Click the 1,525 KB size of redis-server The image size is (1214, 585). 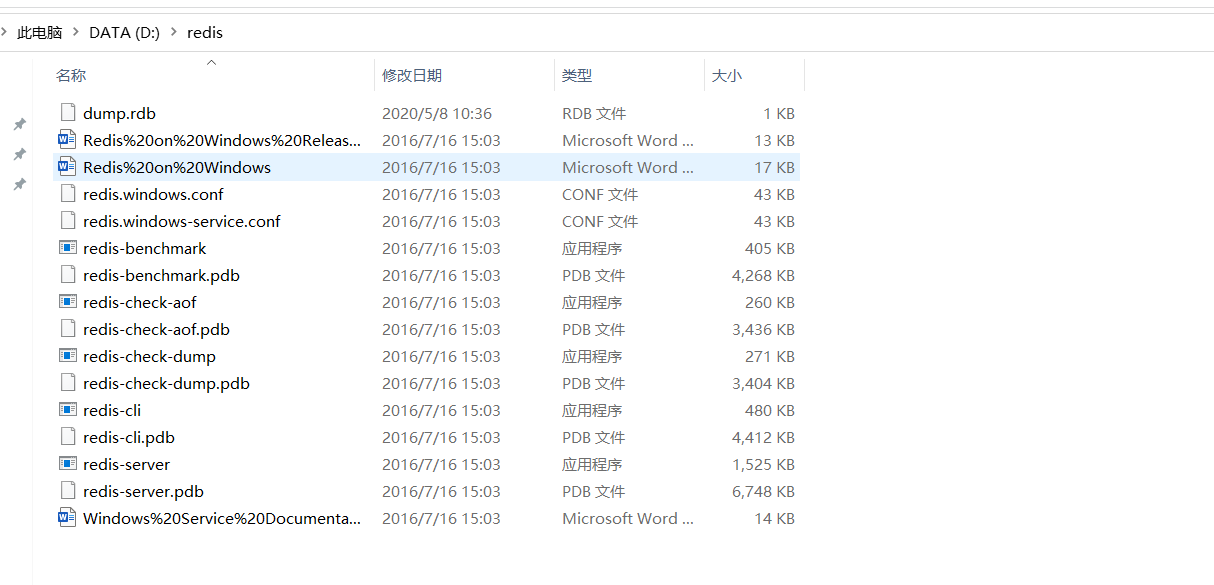tap(763, 464)
